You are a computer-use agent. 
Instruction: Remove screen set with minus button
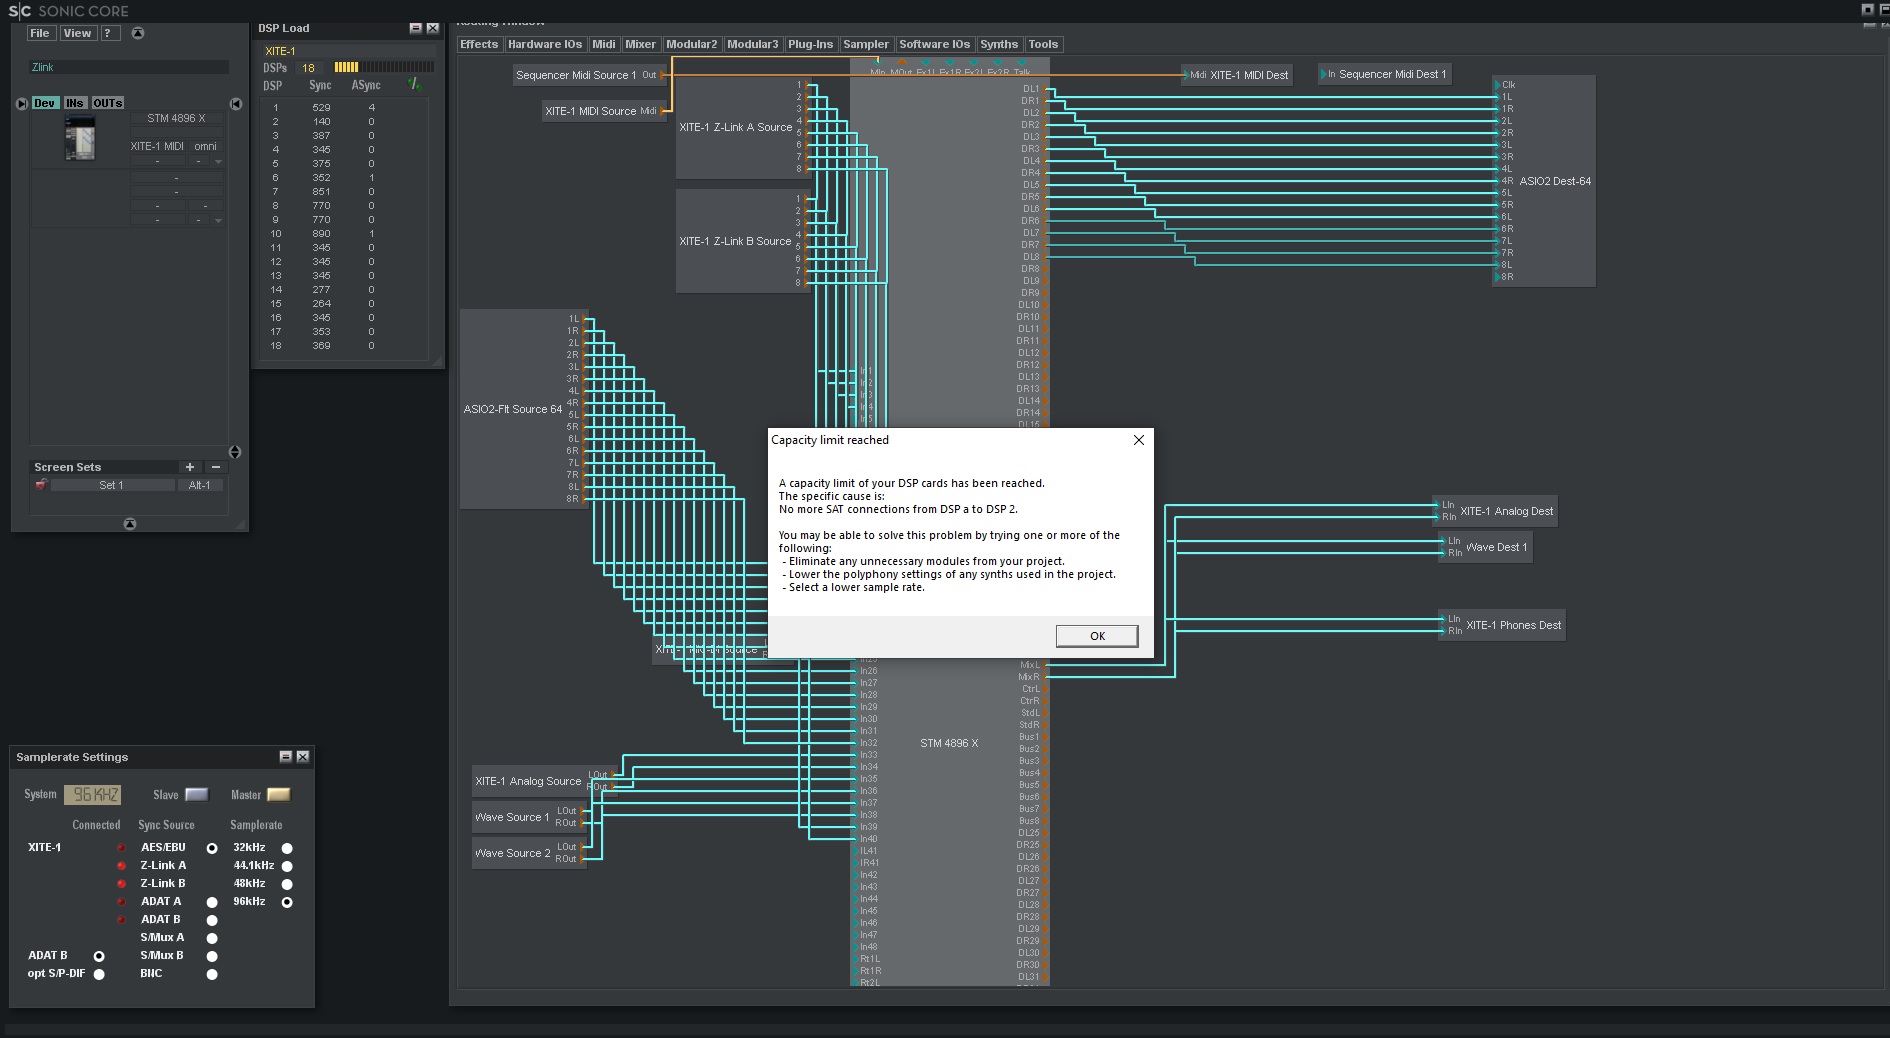coord(215,467)
